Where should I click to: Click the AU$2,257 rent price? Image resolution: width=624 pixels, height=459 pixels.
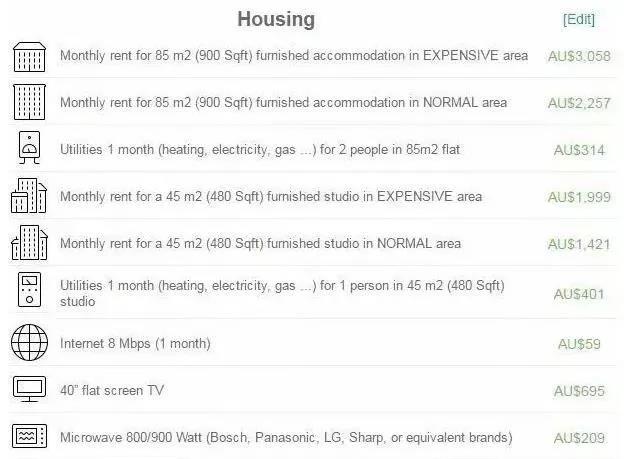[x=579, y=103]
